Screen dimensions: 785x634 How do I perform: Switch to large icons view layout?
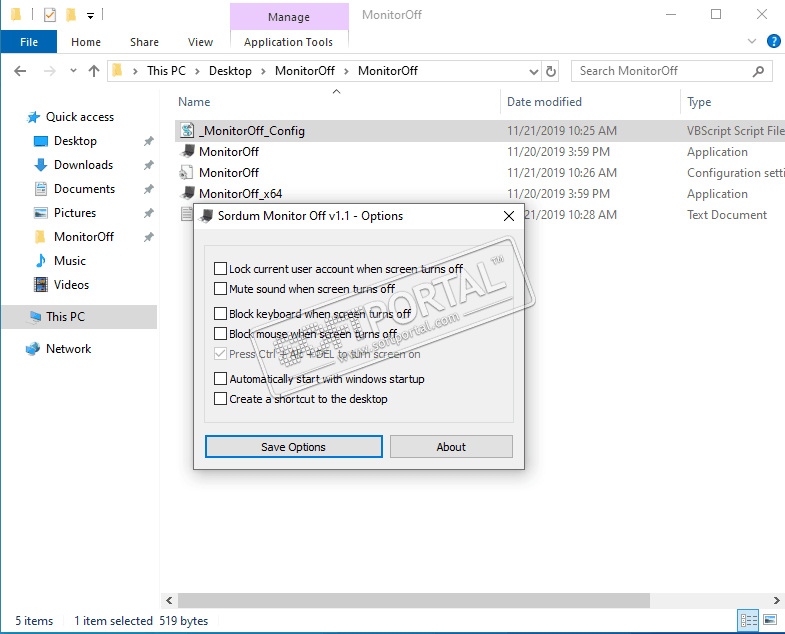coord(770,620)
